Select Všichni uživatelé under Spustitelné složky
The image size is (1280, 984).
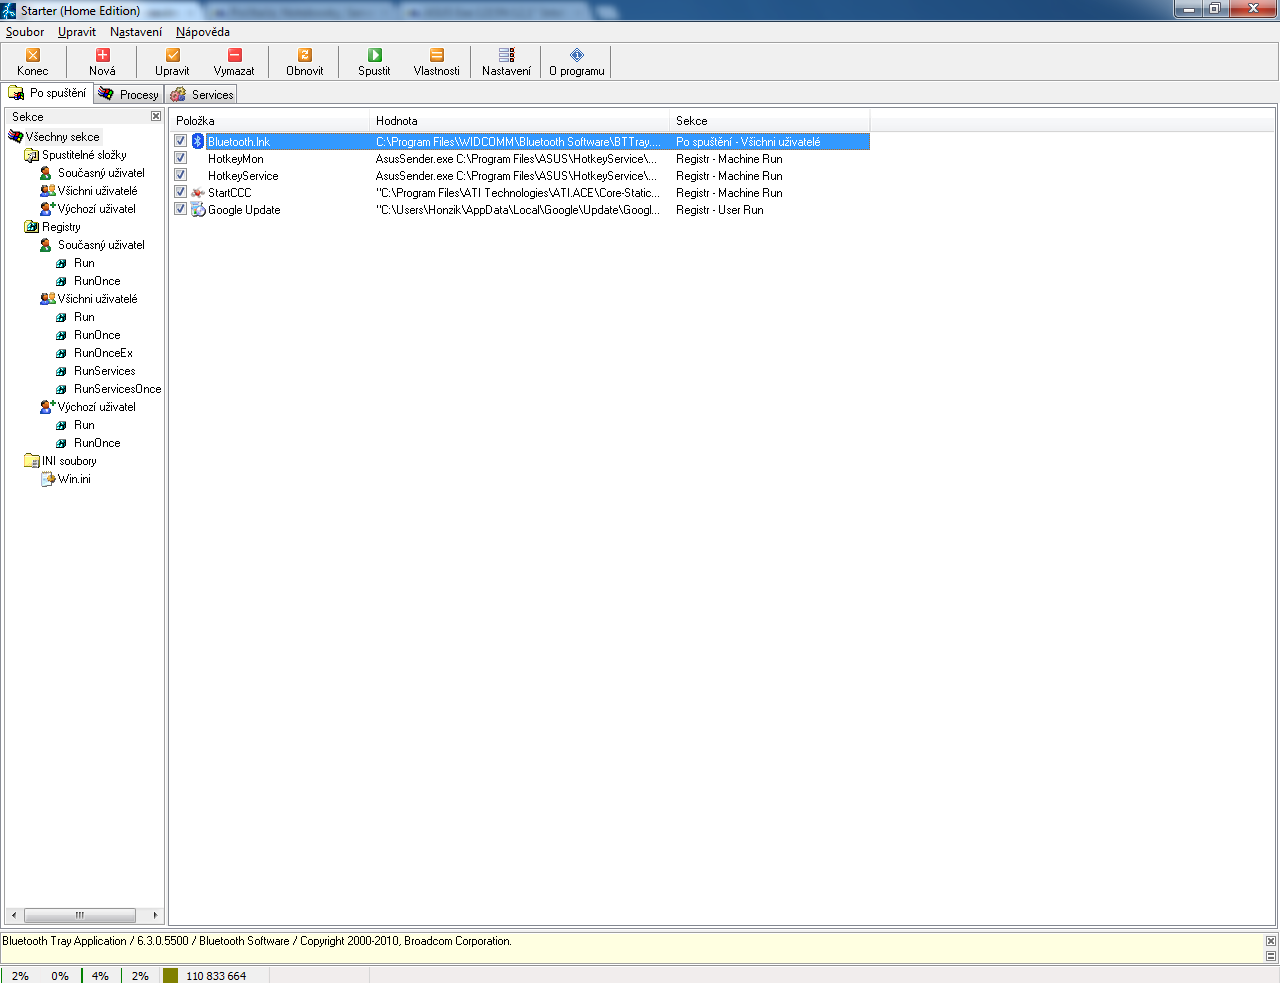tap(97, 191)
